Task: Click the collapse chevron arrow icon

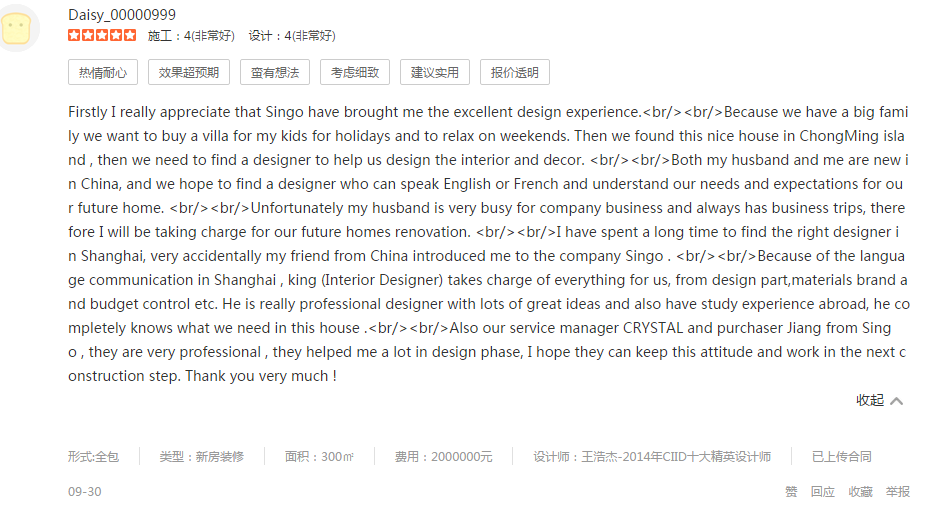Action: (x=897, y=401)
